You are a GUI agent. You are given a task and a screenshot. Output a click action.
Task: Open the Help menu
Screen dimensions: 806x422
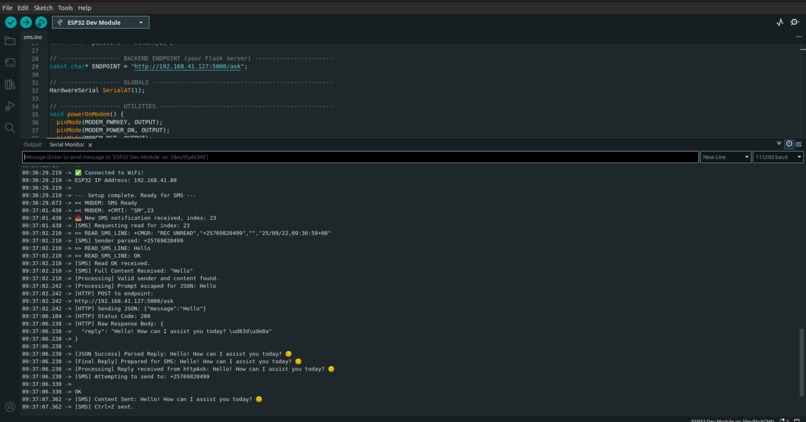point(84,8)
